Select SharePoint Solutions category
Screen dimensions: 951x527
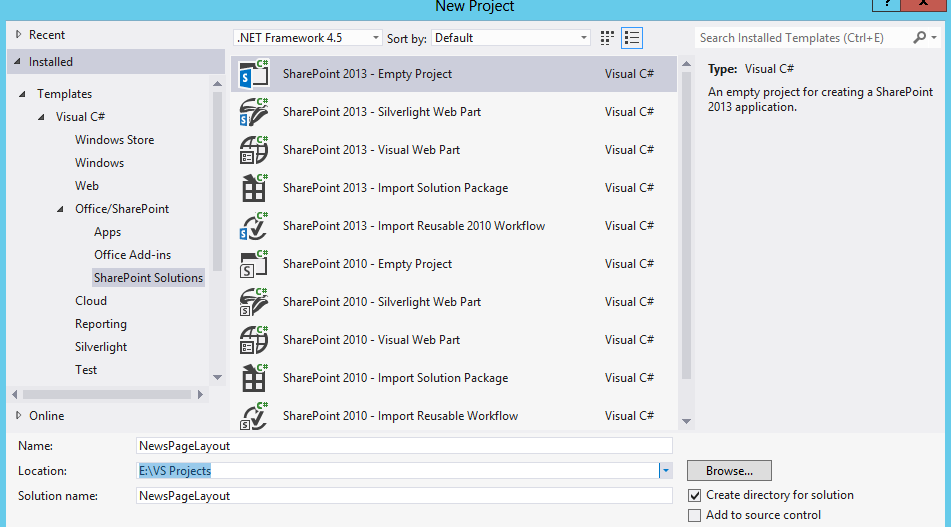pos(149,278)
